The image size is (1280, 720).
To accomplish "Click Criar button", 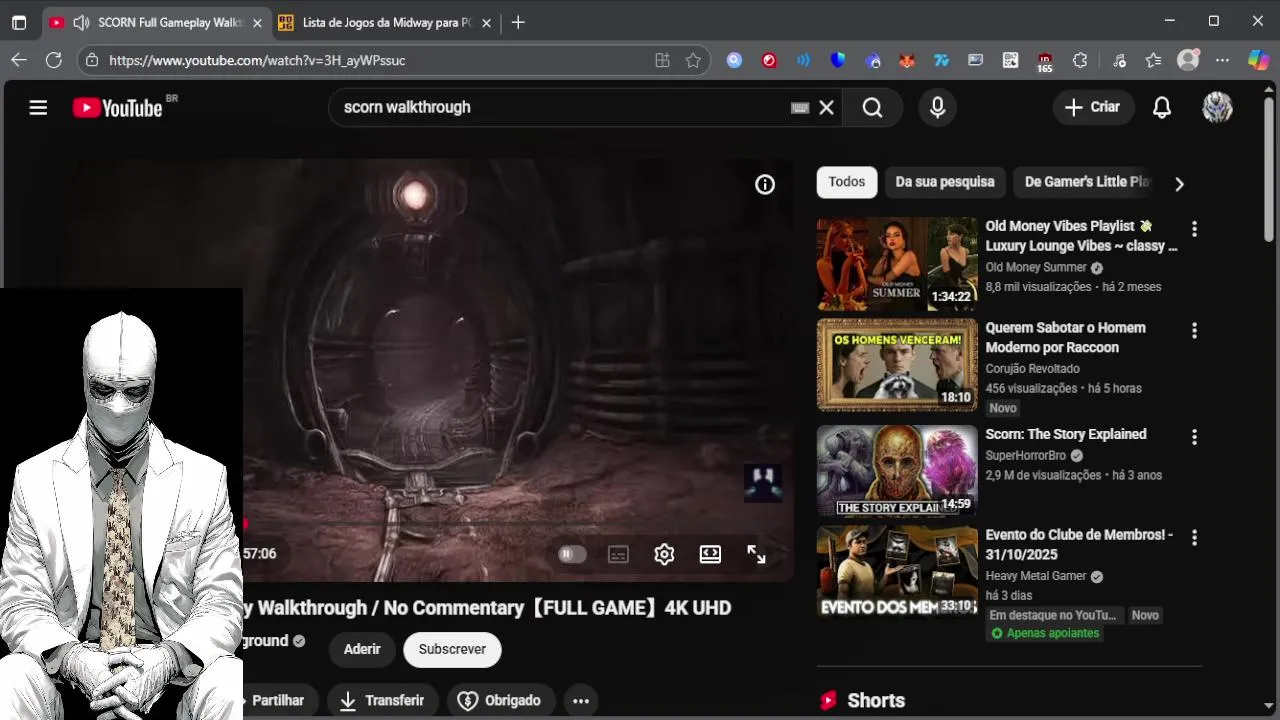I will coord(1092,107).
